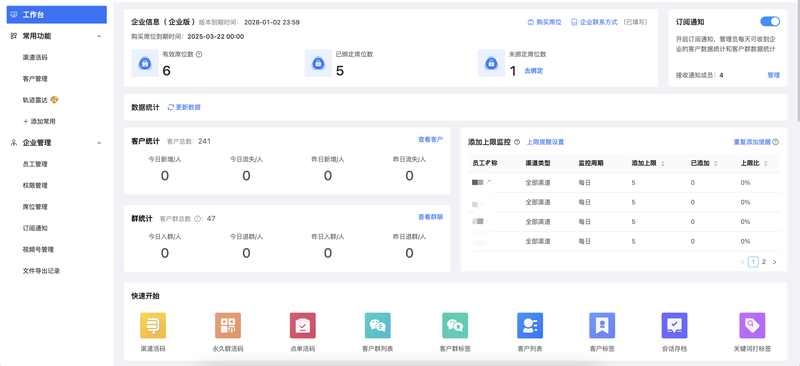800x366 pixels.
Task: Open 渠道活码 in sidebar menu
Action: [x=35, y=58]
